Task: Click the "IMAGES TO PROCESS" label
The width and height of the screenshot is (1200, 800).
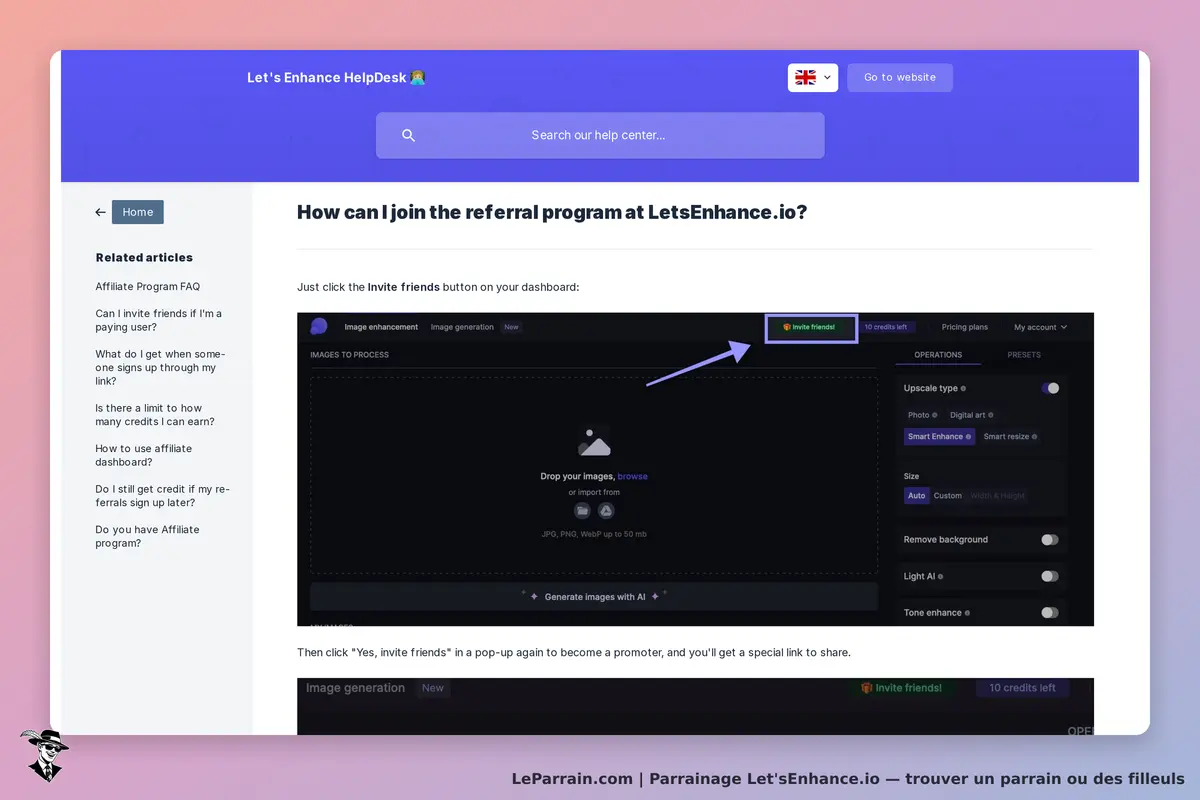Action: 349,355
